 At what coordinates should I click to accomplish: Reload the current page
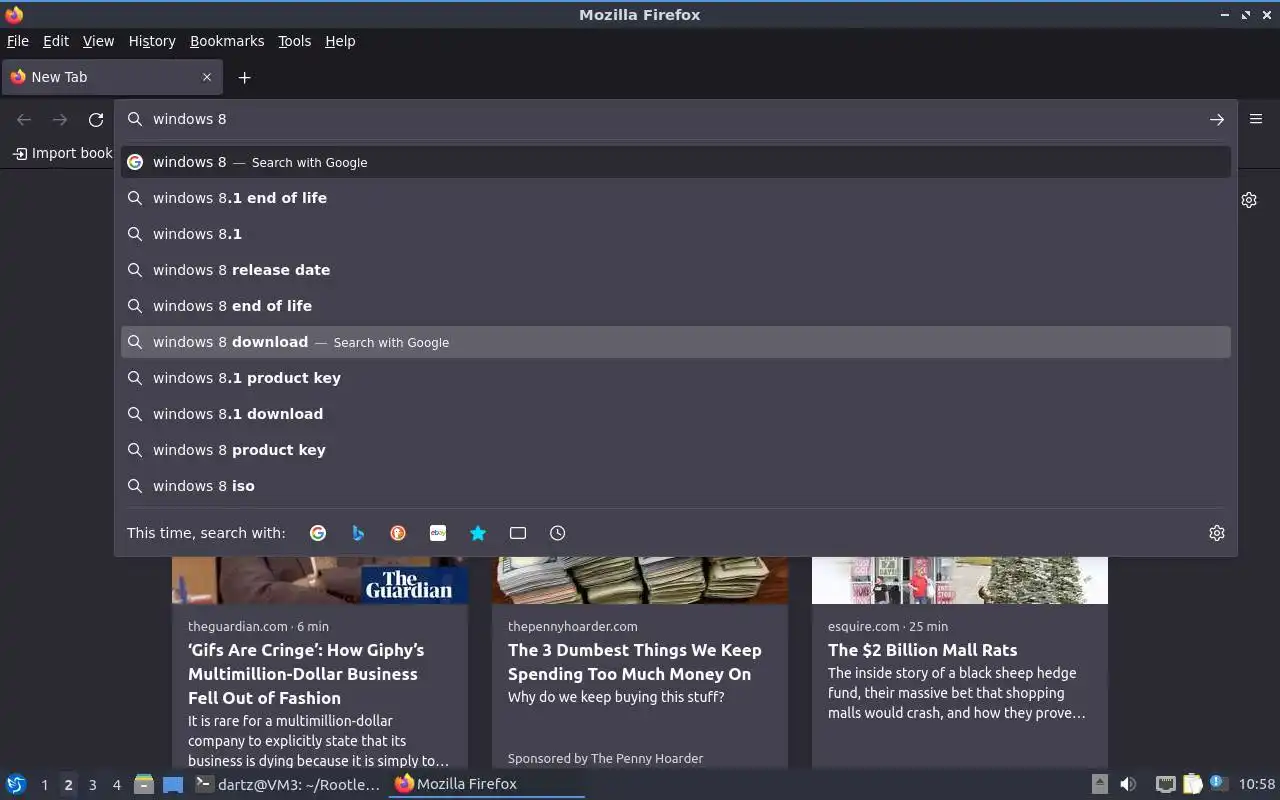[96, 119]
